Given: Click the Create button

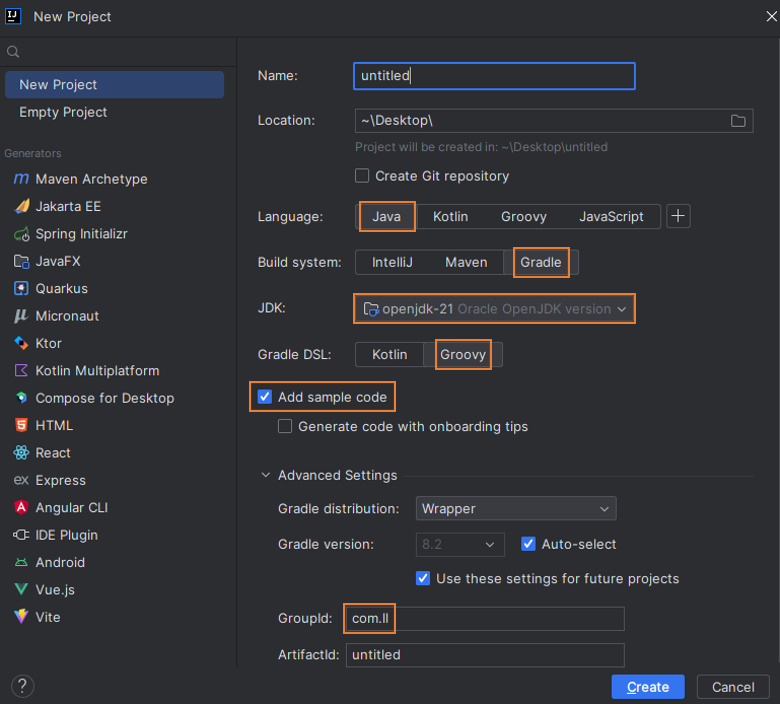Looking at the screenshot, I should pyautogui.click(x=648, y=687).
